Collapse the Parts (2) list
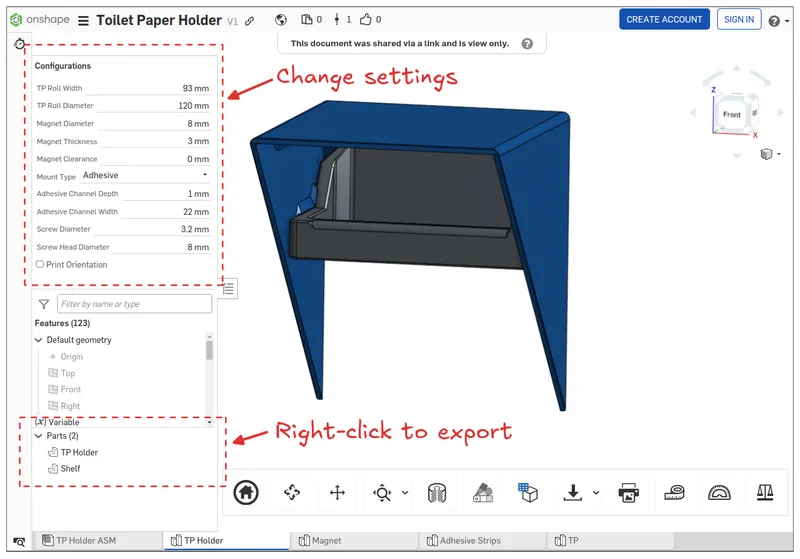This screenshot has width=800, height=559. (39, 436)
